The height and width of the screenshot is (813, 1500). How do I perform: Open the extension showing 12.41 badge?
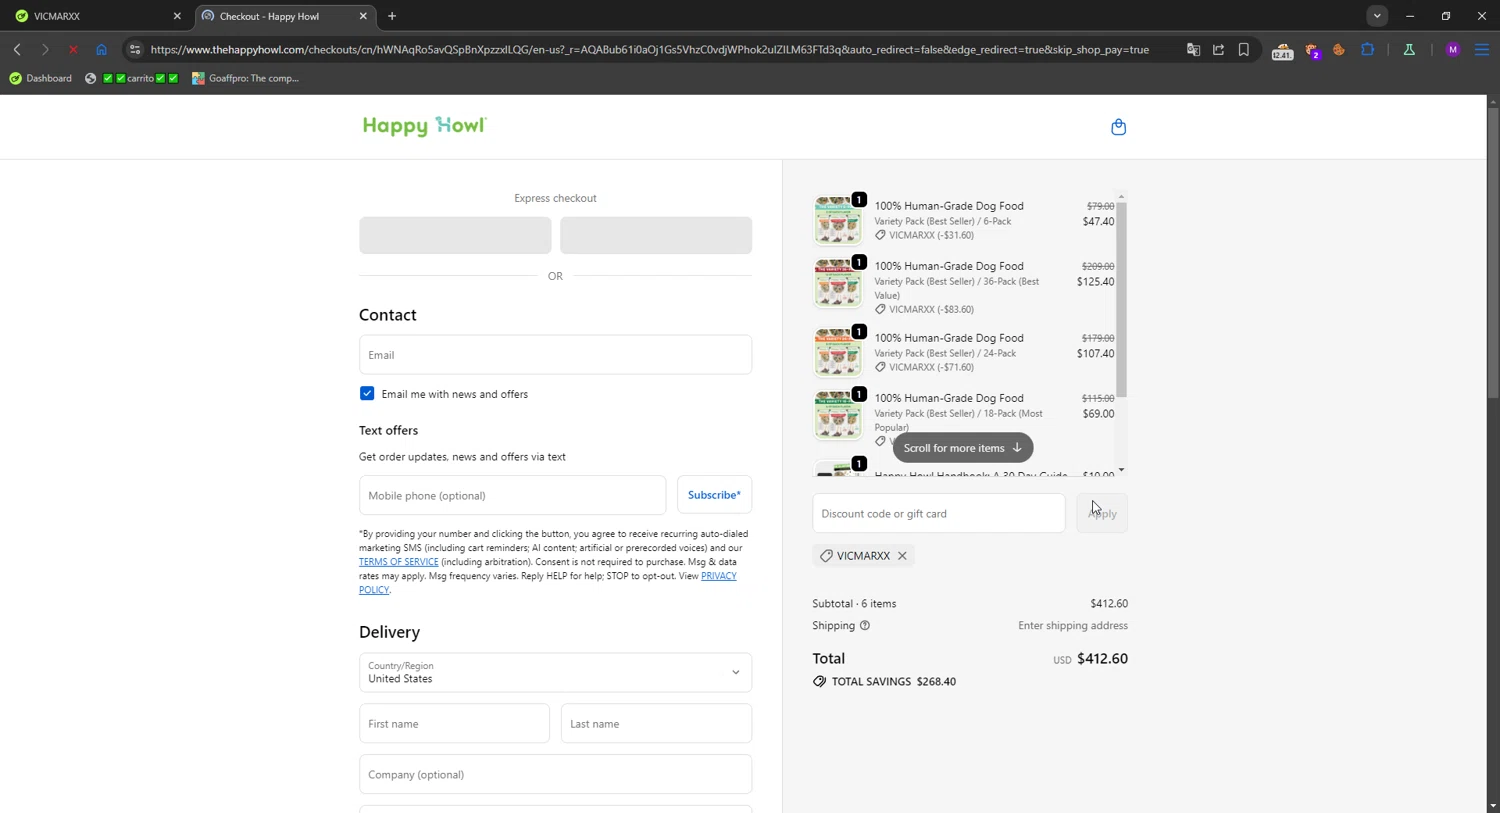pos(1282,50)
